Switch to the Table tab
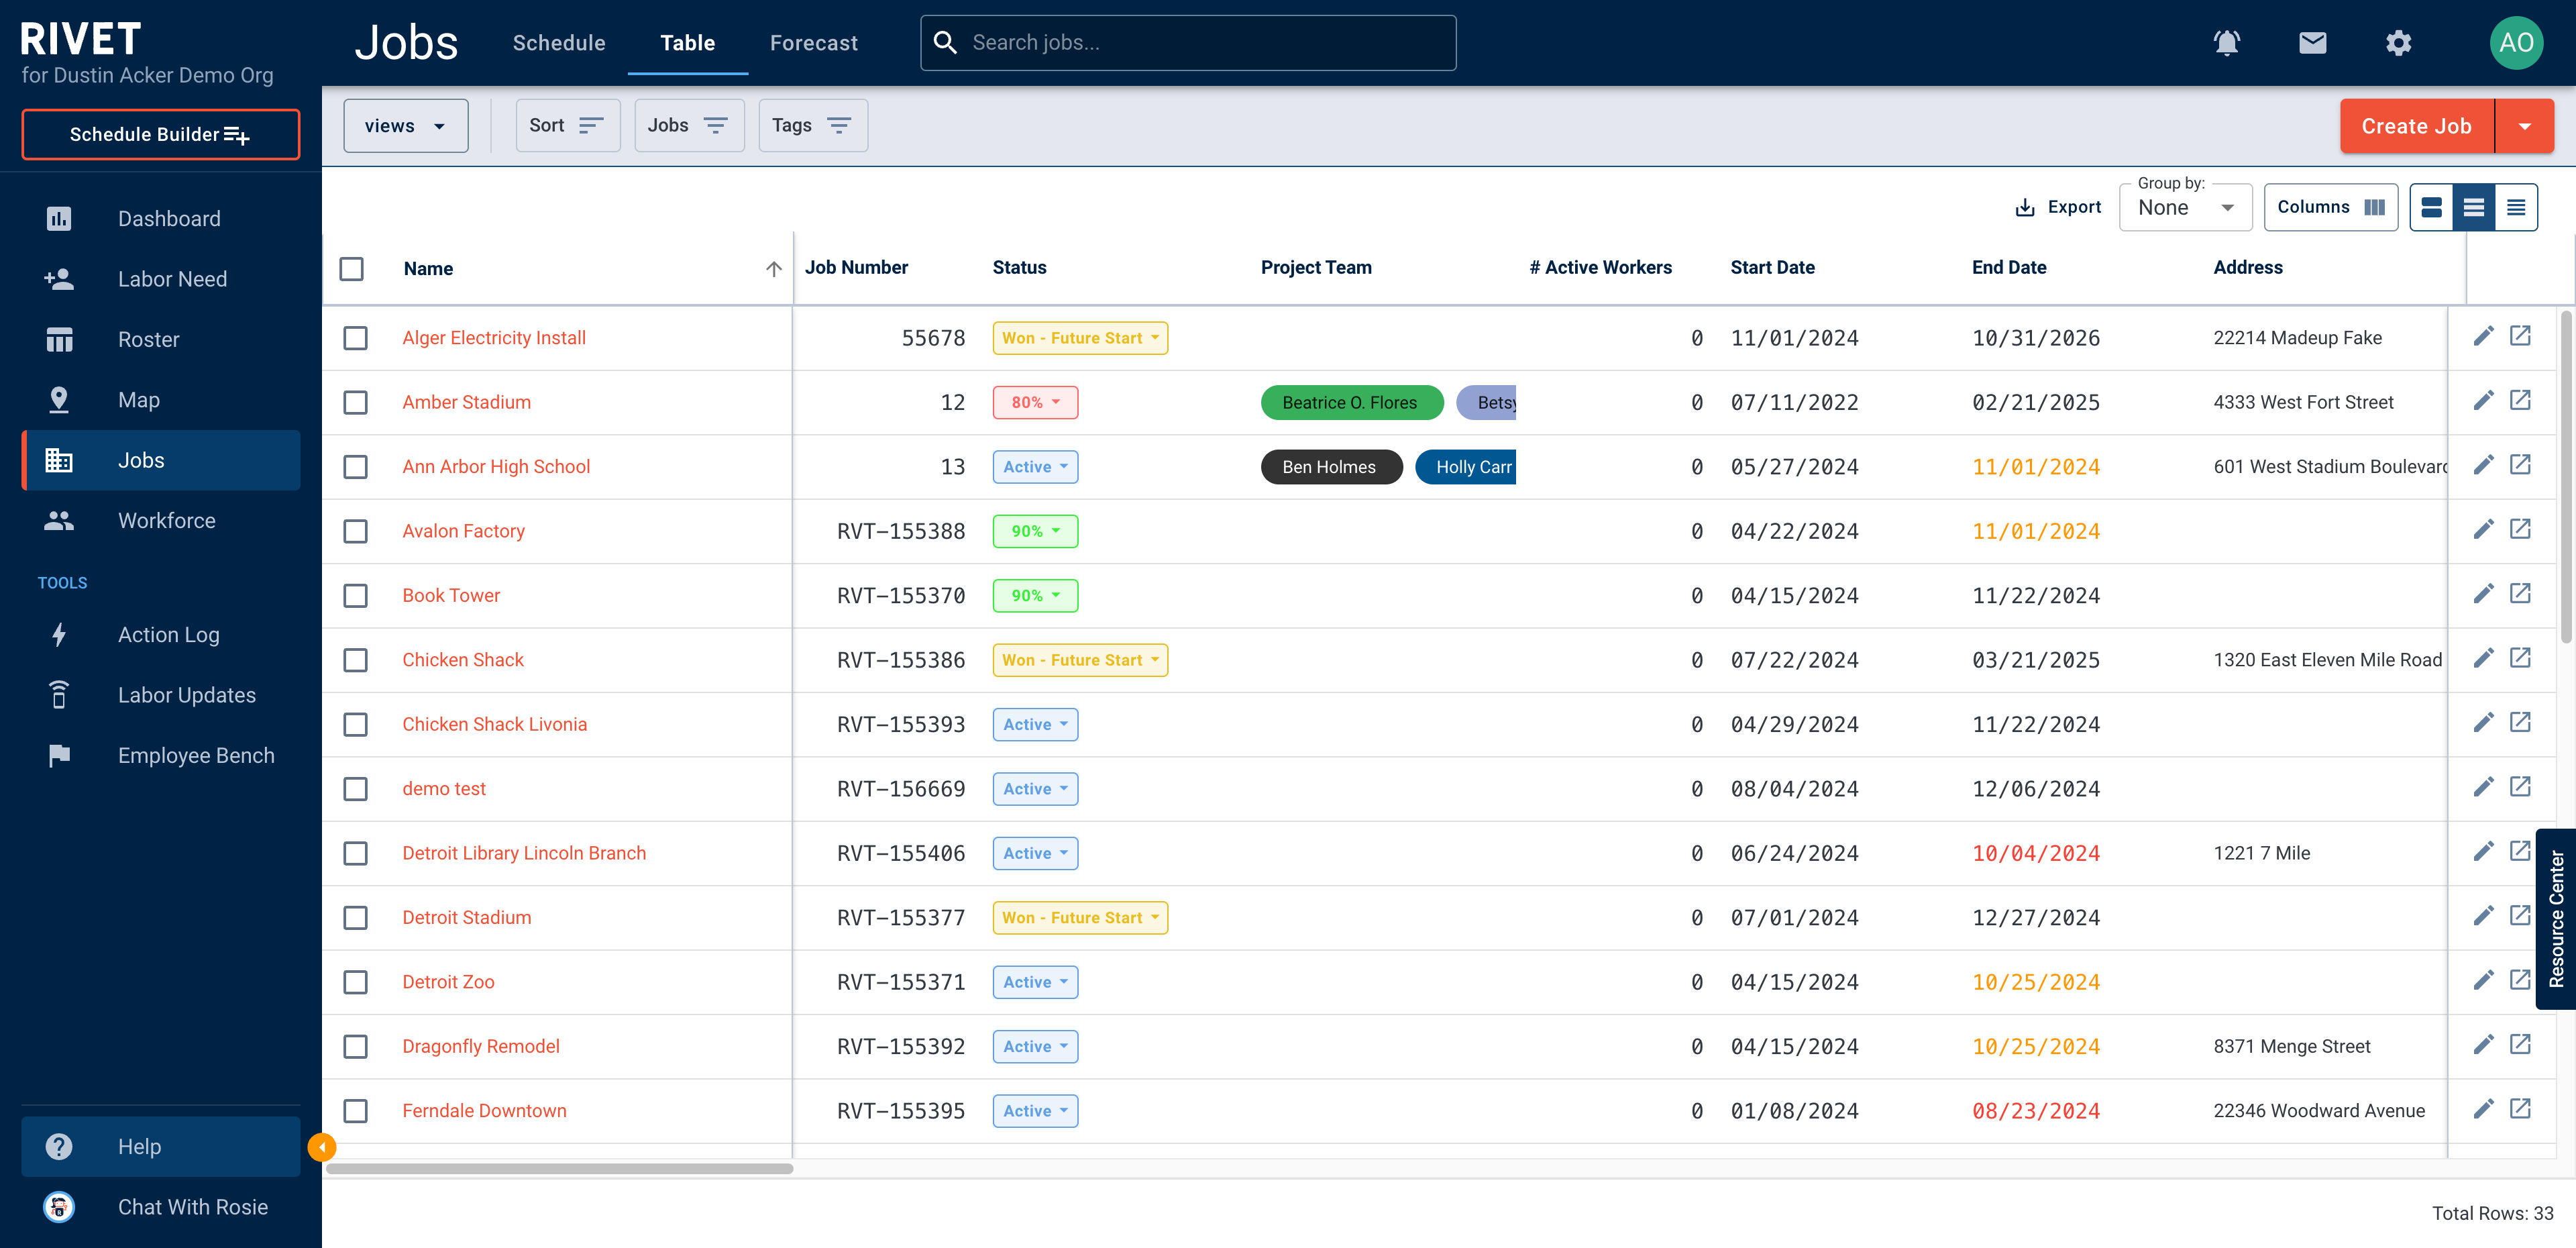Screen dimensions: 2576x1248 [687, 43]
